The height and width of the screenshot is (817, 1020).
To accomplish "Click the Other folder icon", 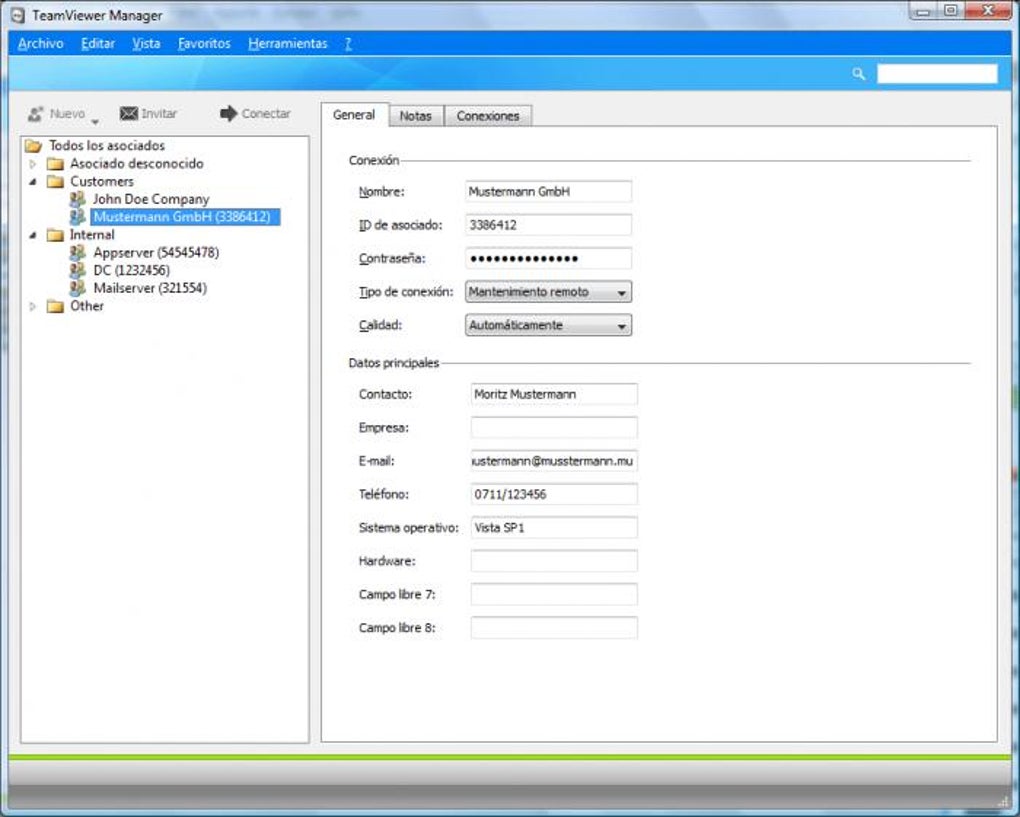I will coord(55,306).
